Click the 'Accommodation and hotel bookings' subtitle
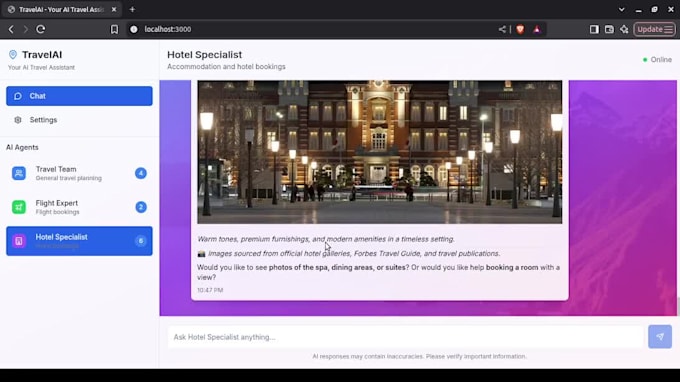The width and height of the screenshot is (680, 382). tap(226, 67)
